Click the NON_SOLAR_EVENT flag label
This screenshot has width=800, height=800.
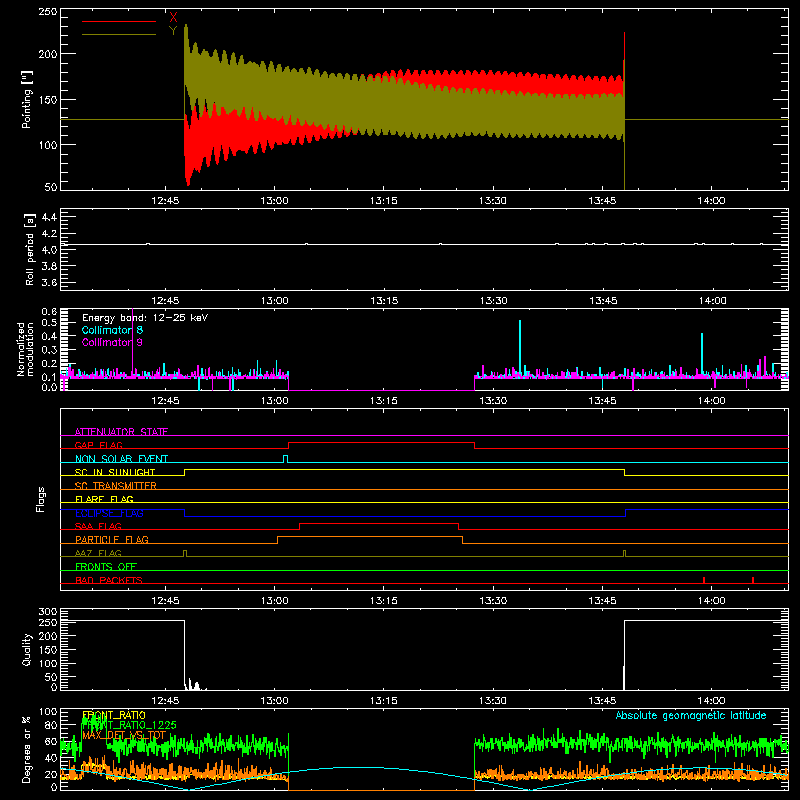pos(121,459)
